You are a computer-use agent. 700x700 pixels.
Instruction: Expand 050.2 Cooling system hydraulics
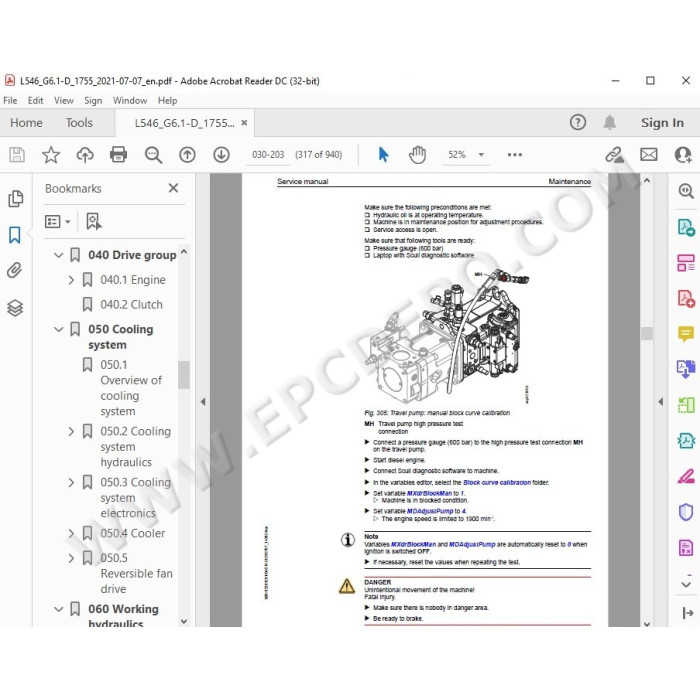(71, 431)
